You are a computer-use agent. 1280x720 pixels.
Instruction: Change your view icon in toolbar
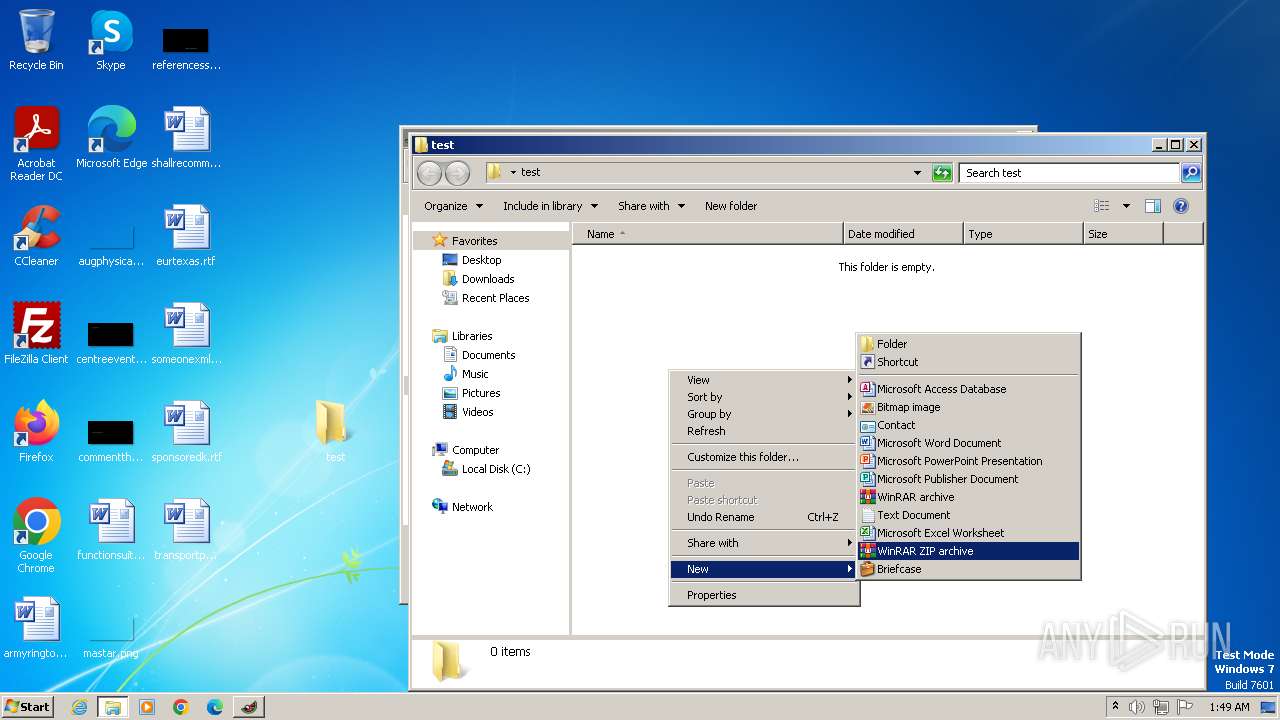tap(1102, 206)
